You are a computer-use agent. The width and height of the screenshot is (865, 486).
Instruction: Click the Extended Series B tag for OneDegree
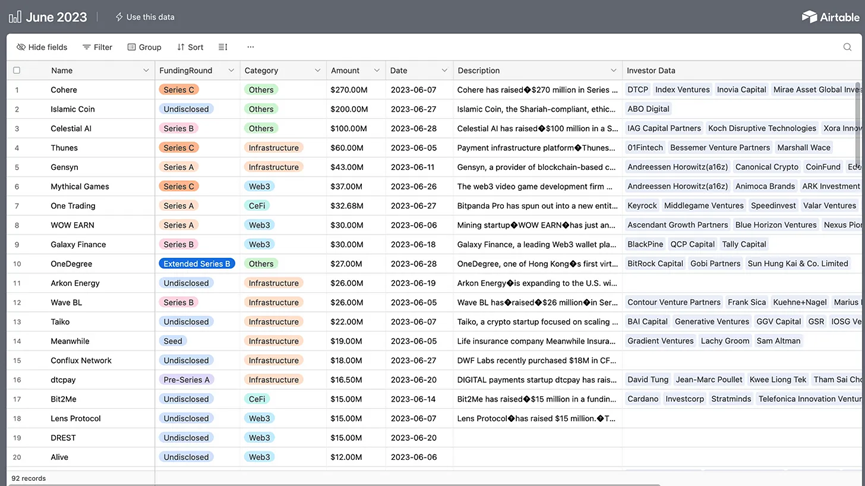(x=197, y=264)
